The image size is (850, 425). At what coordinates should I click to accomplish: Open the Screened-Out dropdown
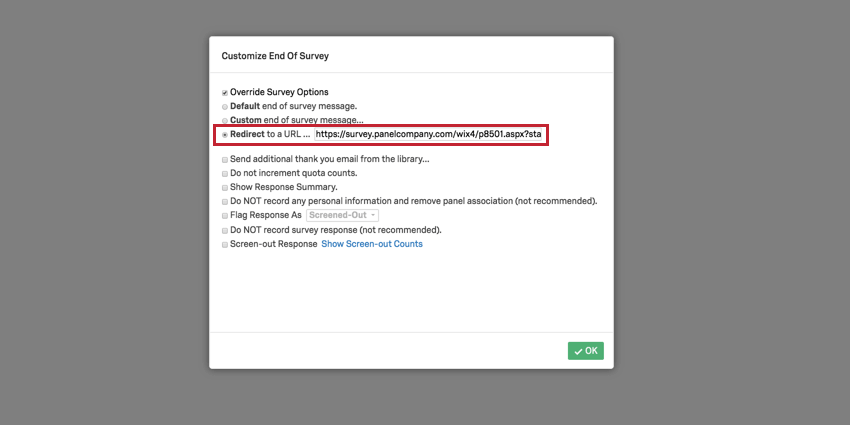click(343, 215)
